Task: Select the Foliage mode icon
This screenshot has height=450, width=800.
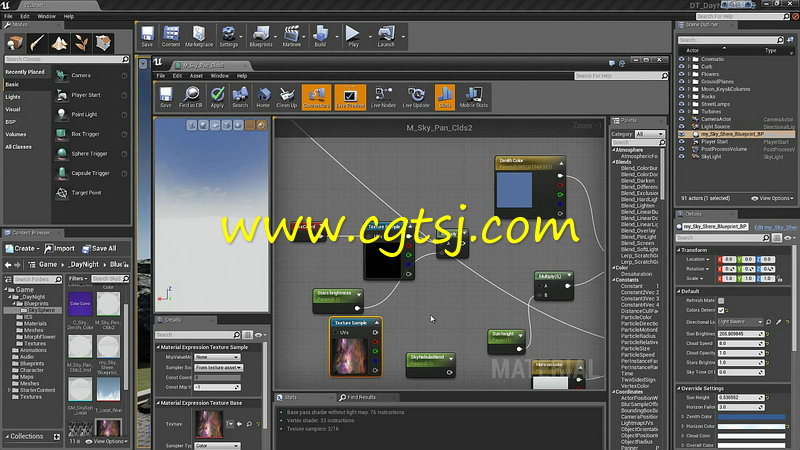Action: coord(81,43)
